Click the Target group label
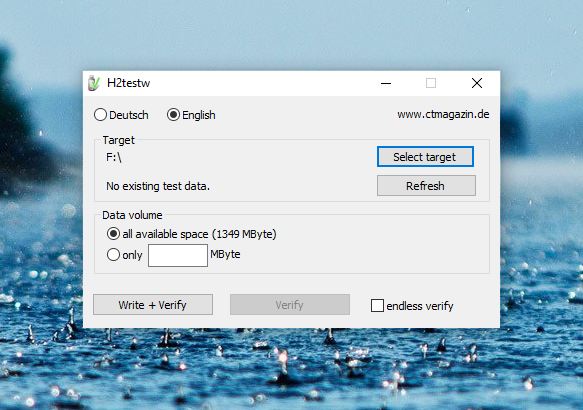 pyautogui.click(x=119, y=140)
